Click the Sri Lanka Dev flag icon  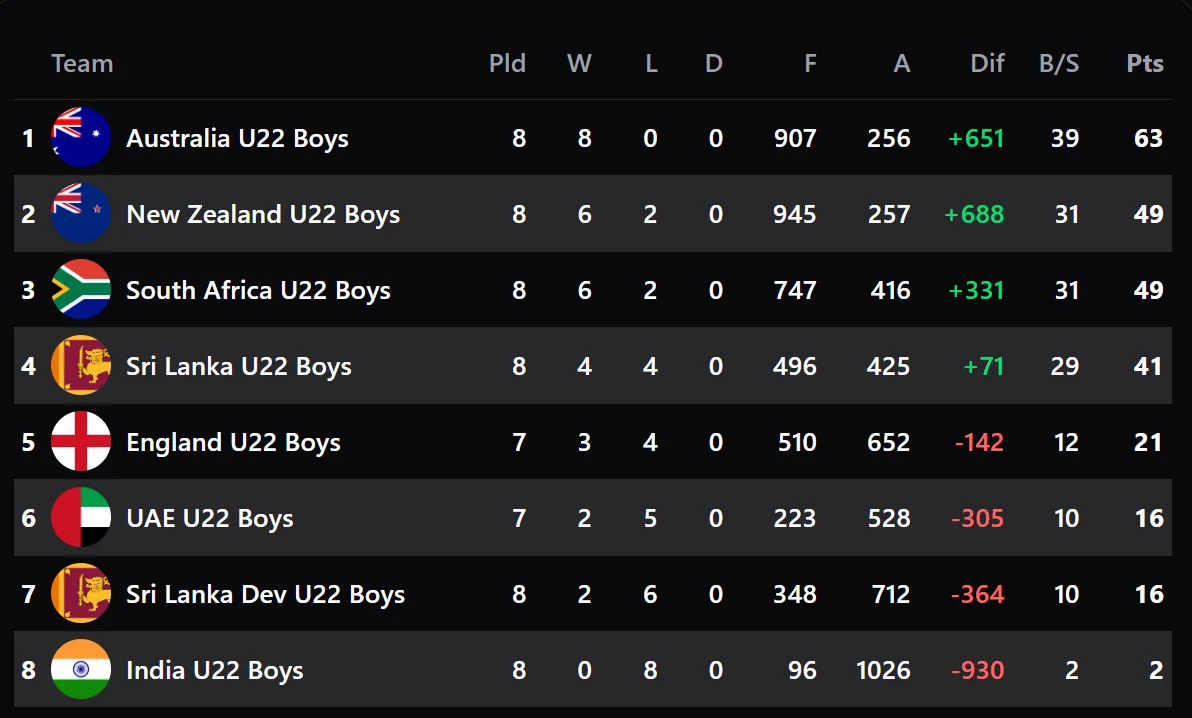tap(81, 594)
